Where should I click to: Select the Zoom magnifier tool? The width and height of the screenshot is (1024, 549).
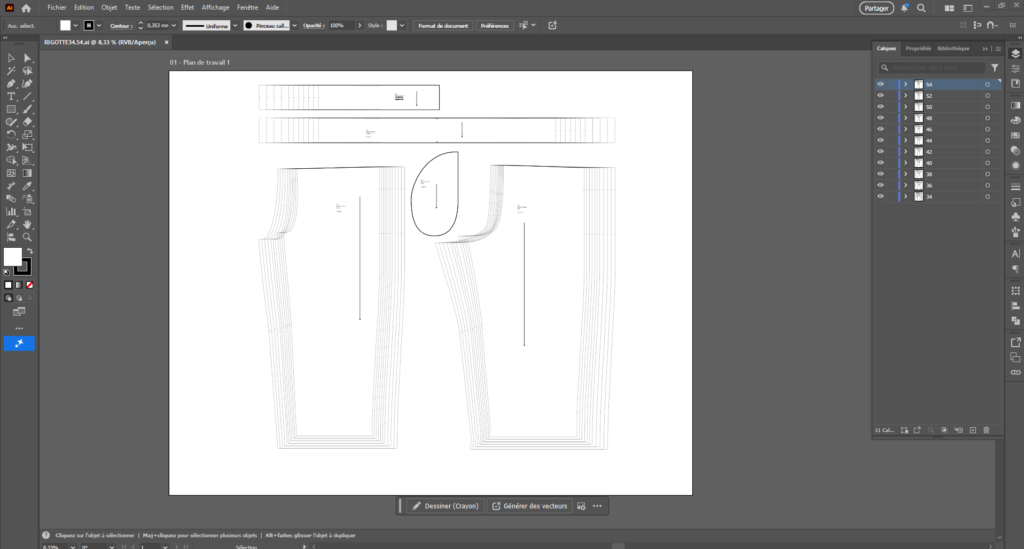(x=27, y=237)
